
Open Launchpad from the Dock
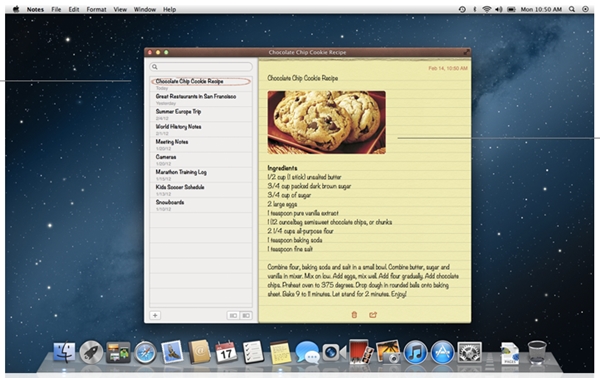click(x=91, y=352)
